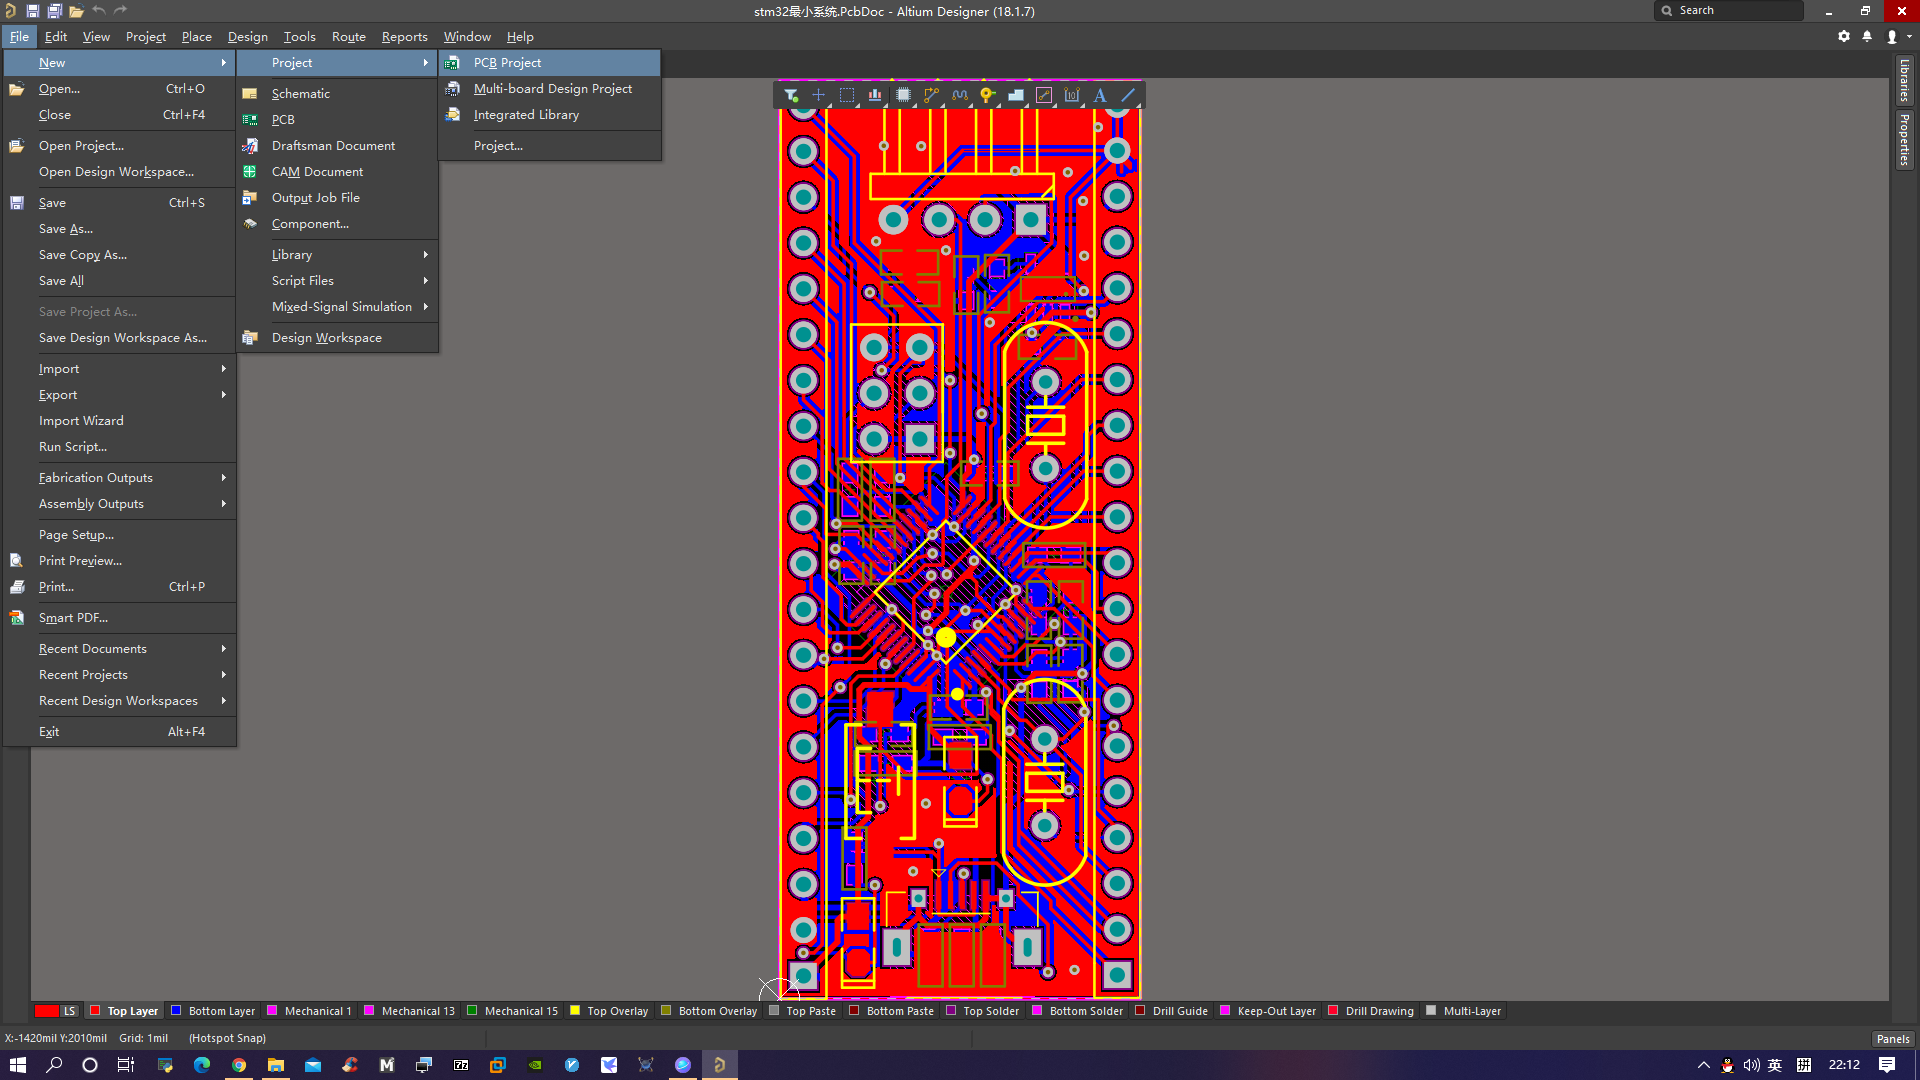The height and width of the screenshot is (1080, 1920).
Task: Expand the Export submenu
Action: [x=119, y=394]
